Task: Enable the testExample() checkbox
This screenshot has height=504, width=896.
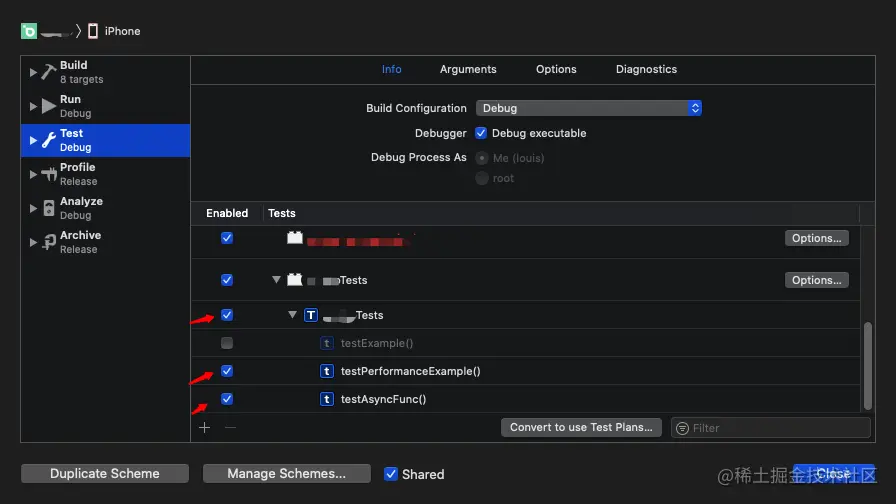Action: (x=227, y=343)
